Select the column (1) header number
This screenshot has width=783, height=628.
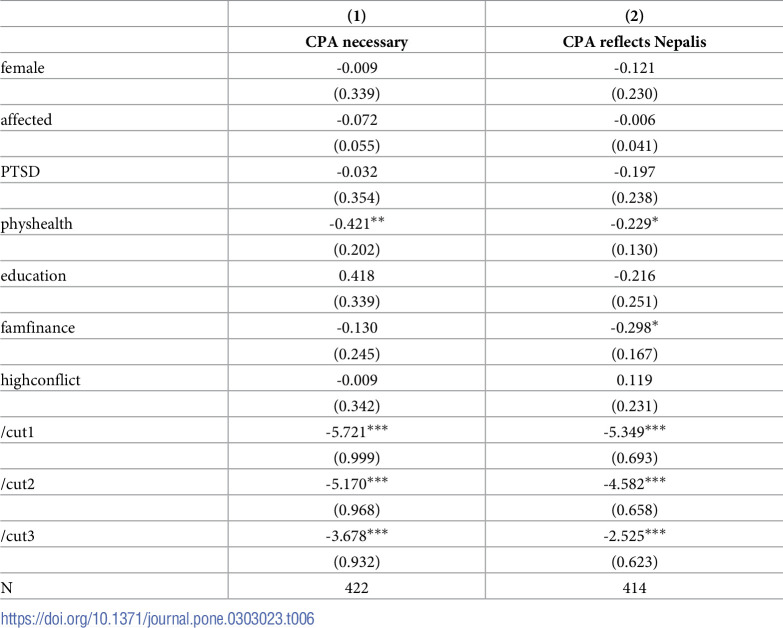tap(357, 15)
